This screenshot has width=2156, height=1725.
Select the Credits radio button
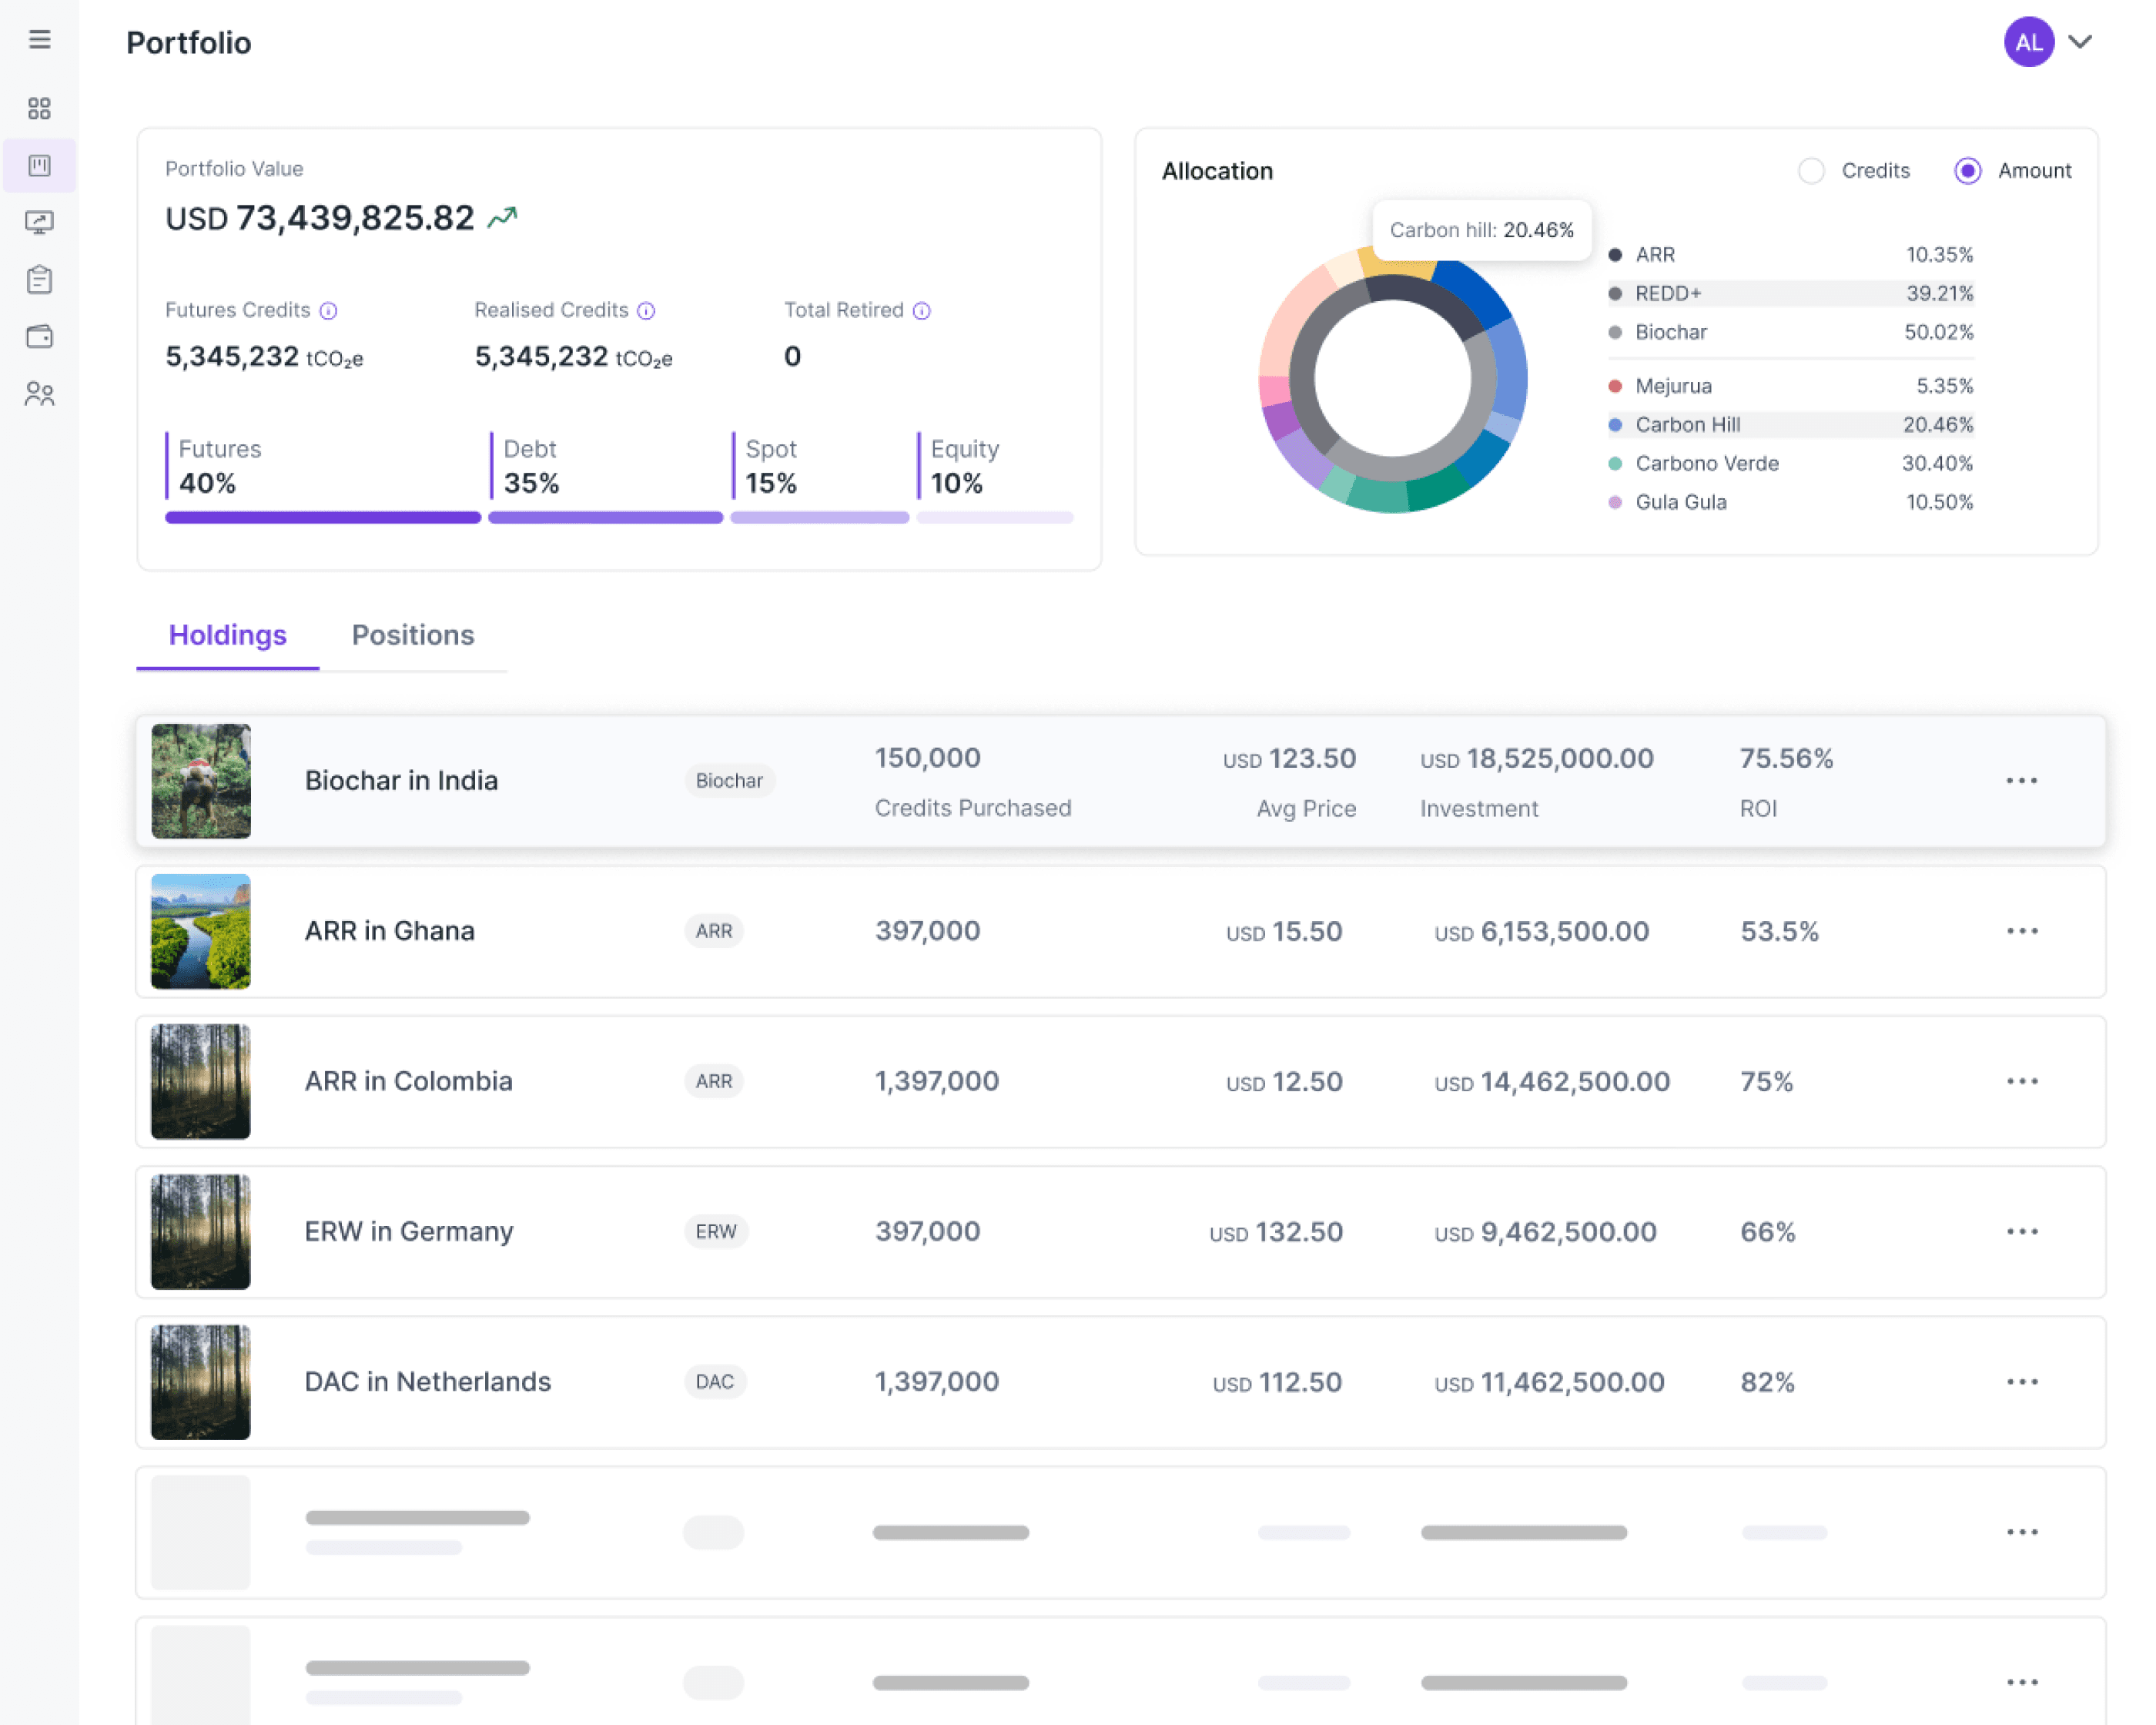1811,171
